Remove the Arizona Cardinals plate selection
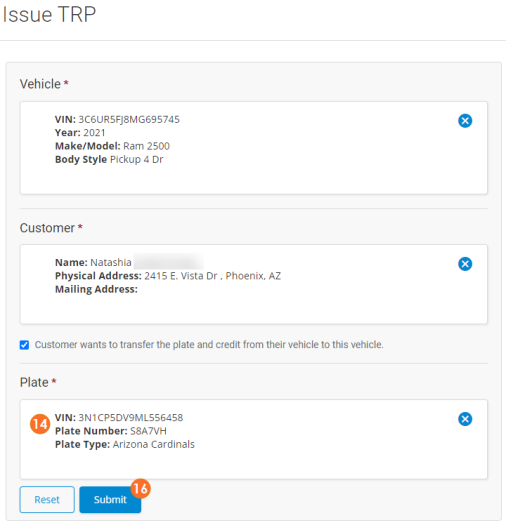Screen dimensions: 506x525 (x=465, y=419)
